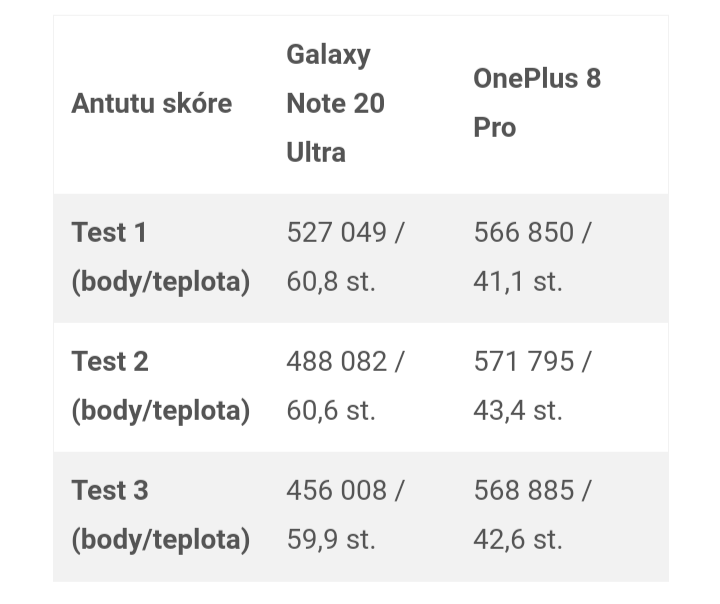
Task: Select the 488 082 score value
Action: coord(337,361)
